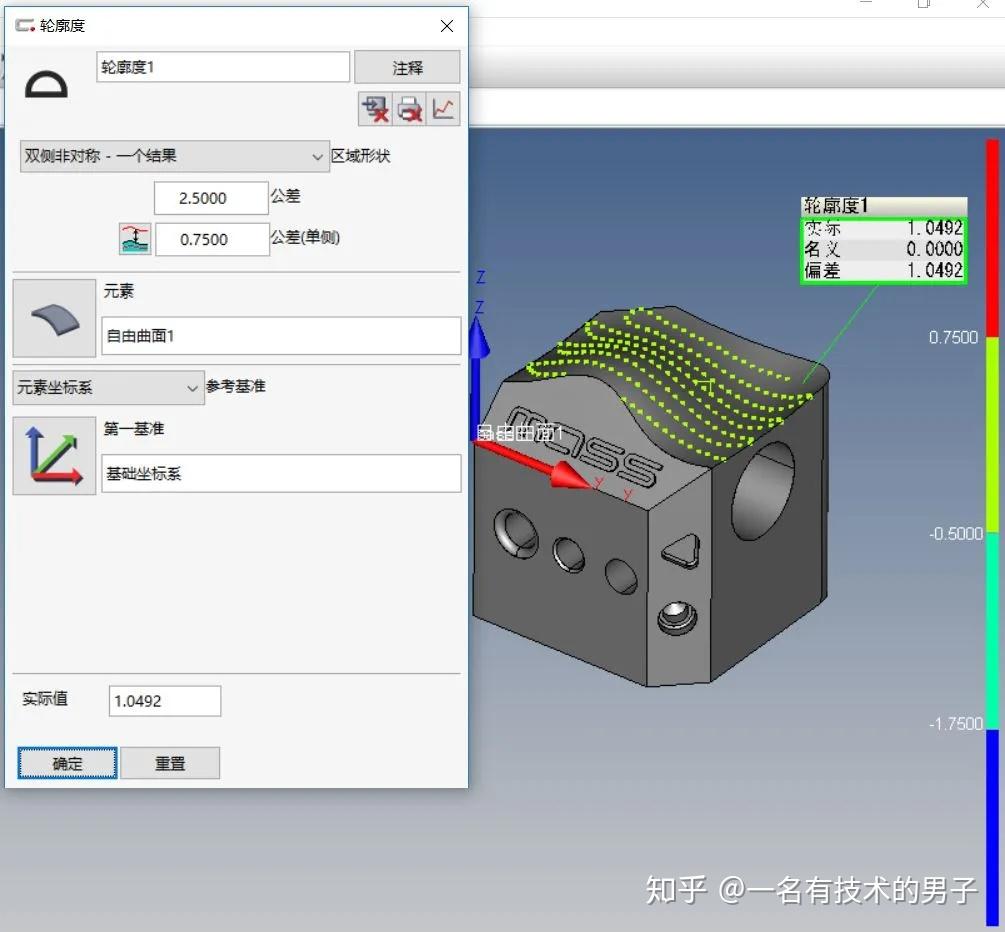Click the 确定 button to confirm

(x=66, y=762)
